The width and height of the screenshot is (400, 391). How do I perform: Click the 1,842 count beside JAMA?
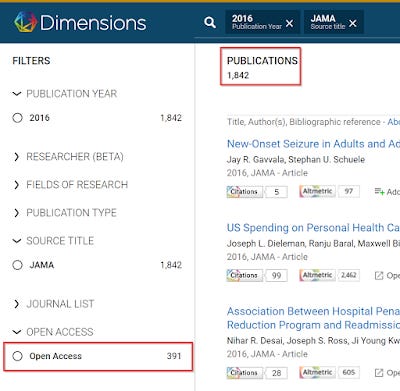(171, 265)
